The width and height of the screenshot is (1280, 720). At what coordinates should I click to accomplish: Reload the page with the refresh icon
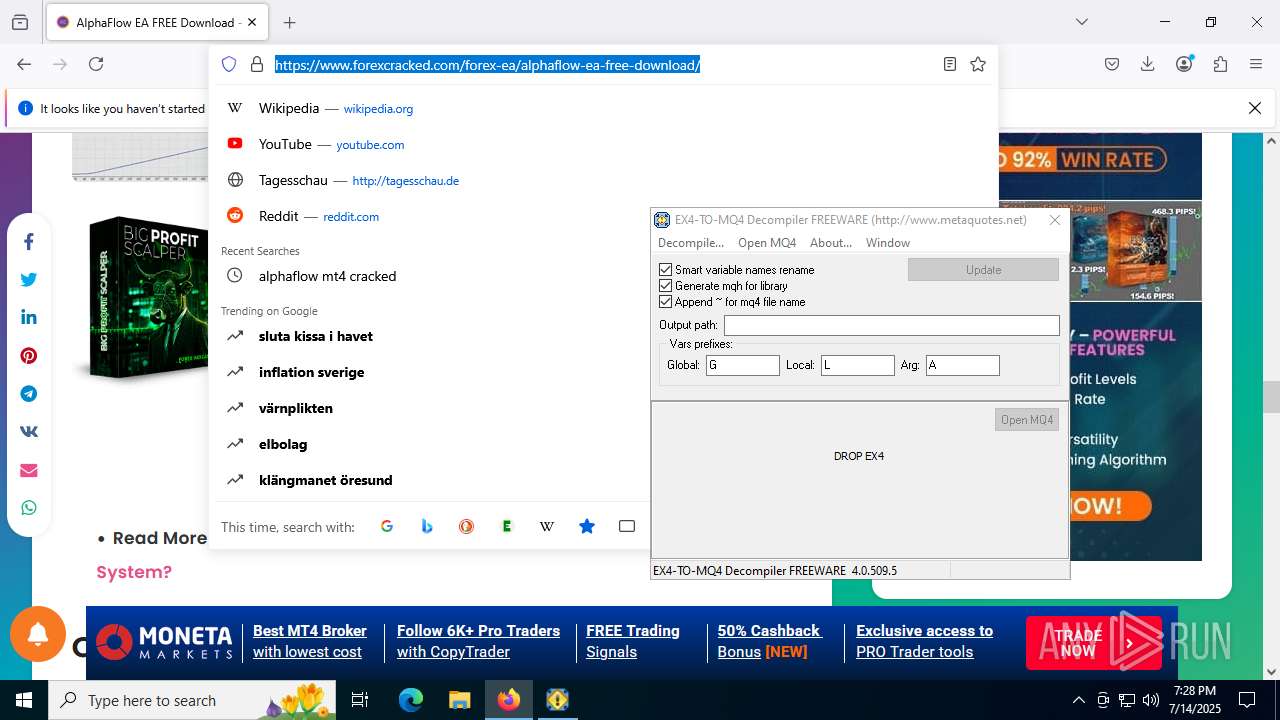coord(96,64)
